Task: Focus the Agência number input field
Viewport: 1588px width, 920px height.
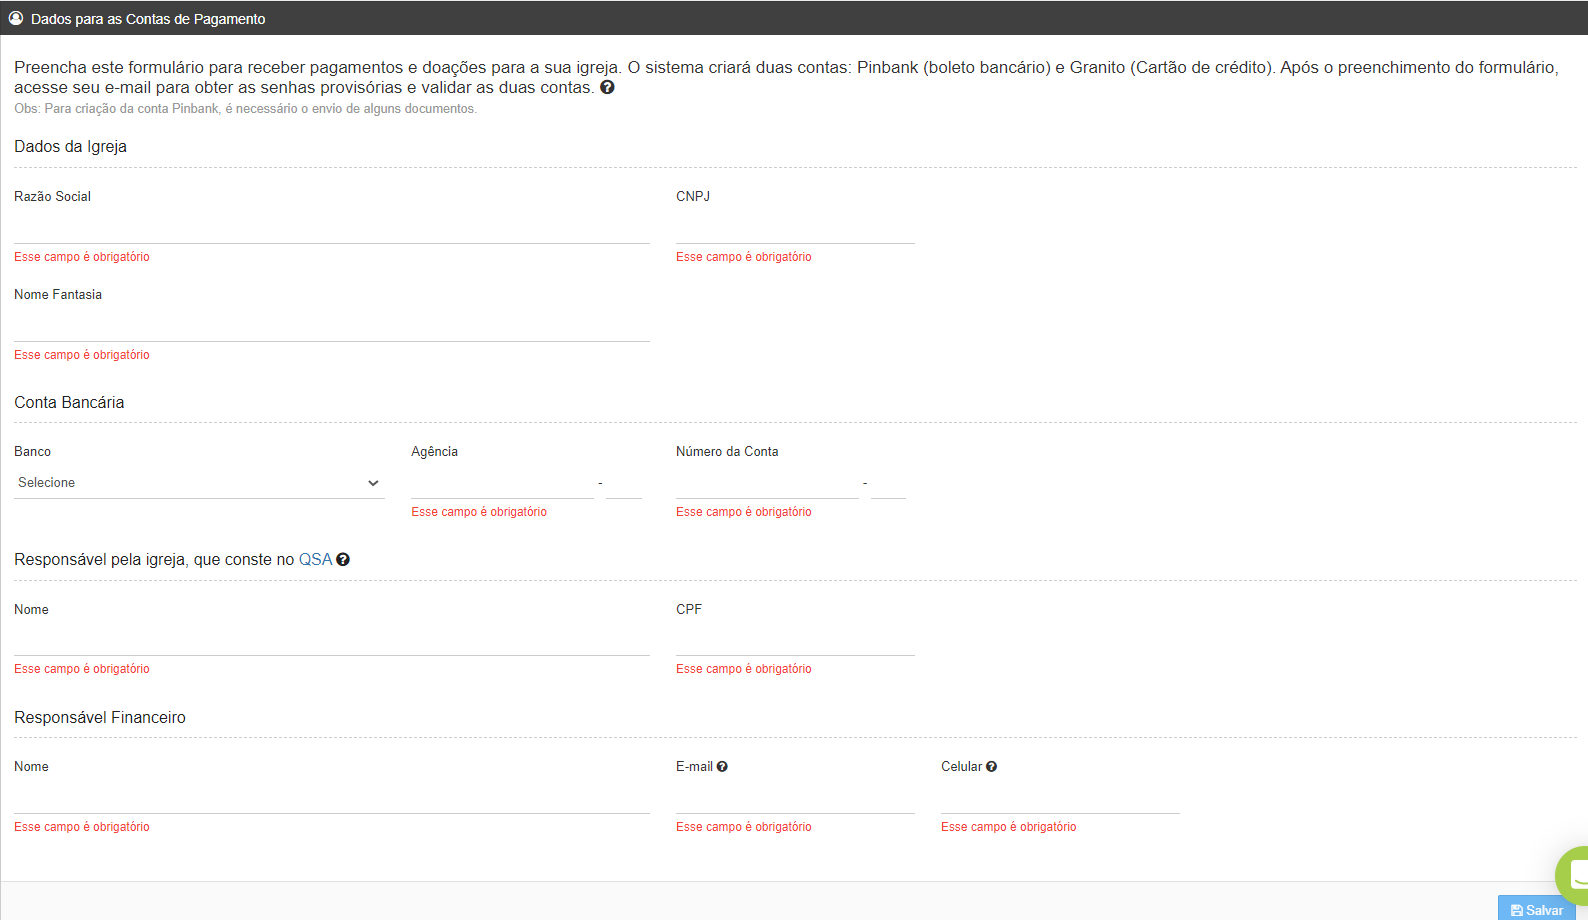Action: (x=502, y=483)
